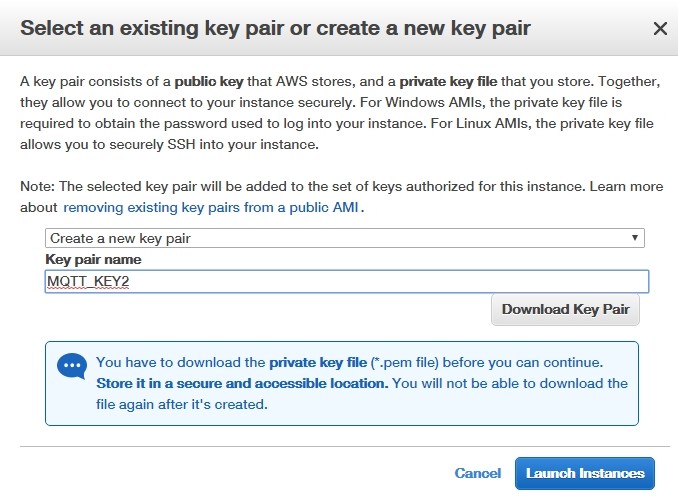Cancel the key pair selection

pyautogui.click(x=477, y=473)
